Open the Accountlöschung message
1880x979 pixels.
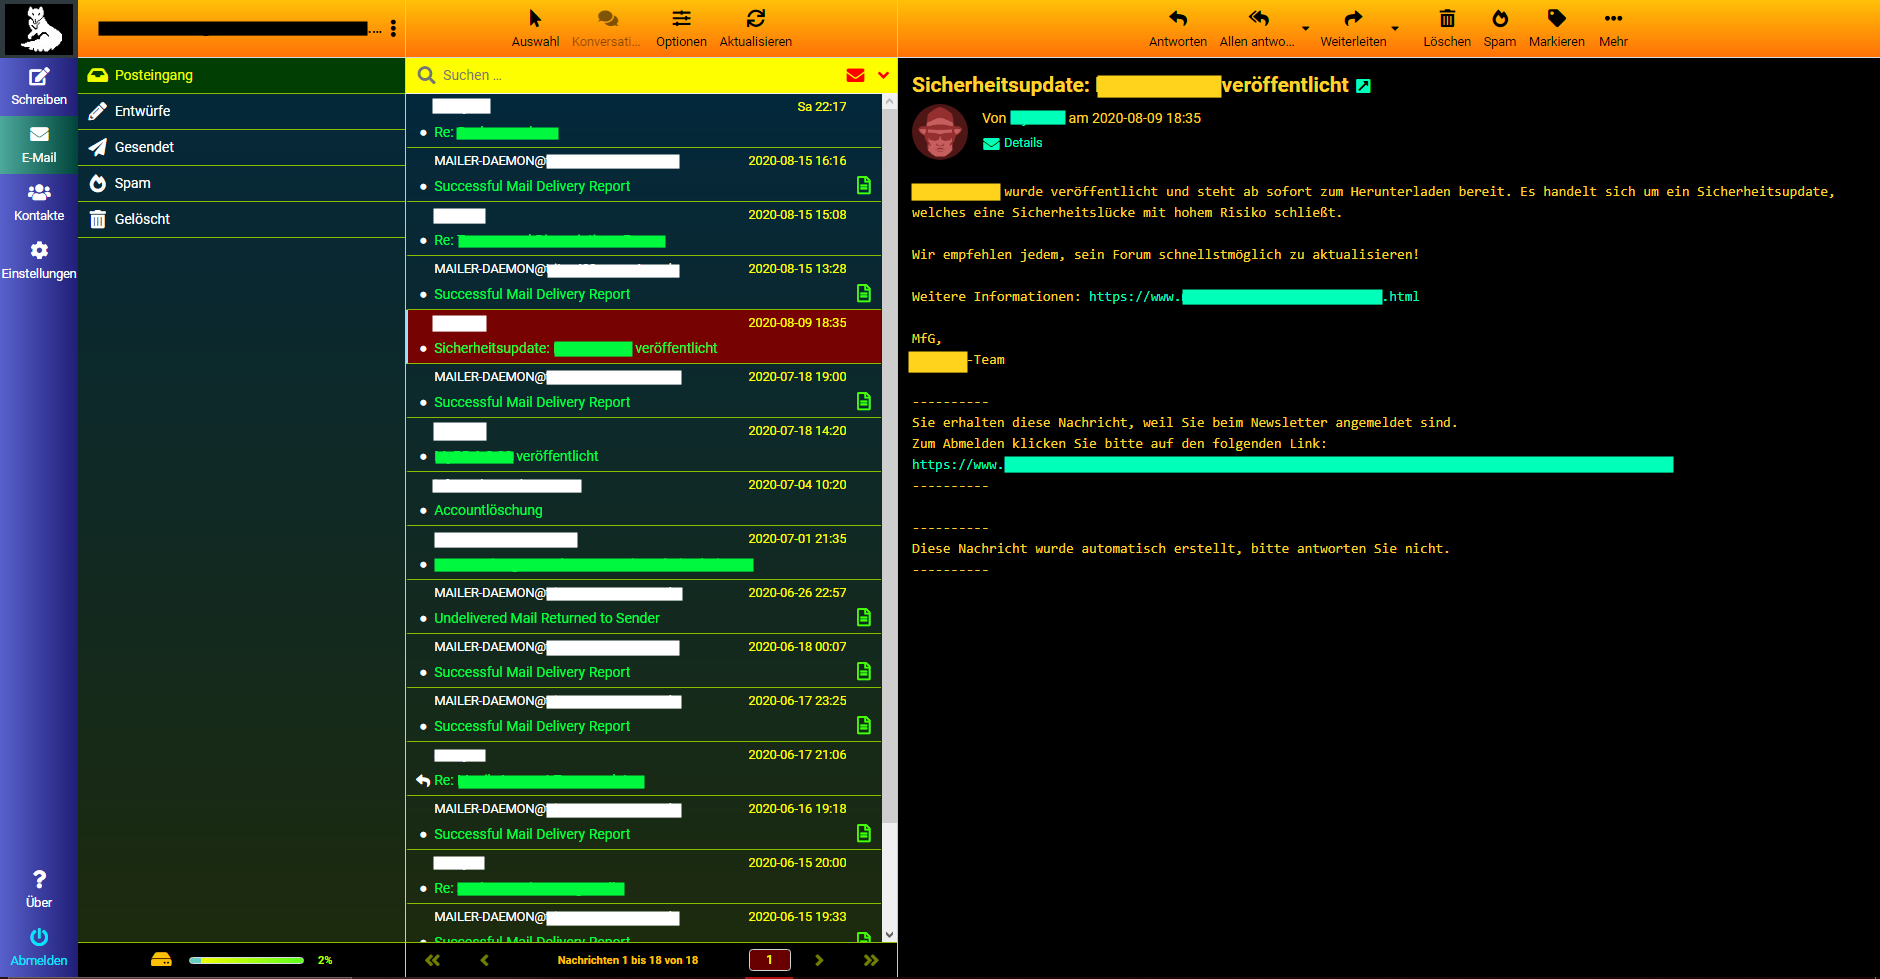pos(488,510)
